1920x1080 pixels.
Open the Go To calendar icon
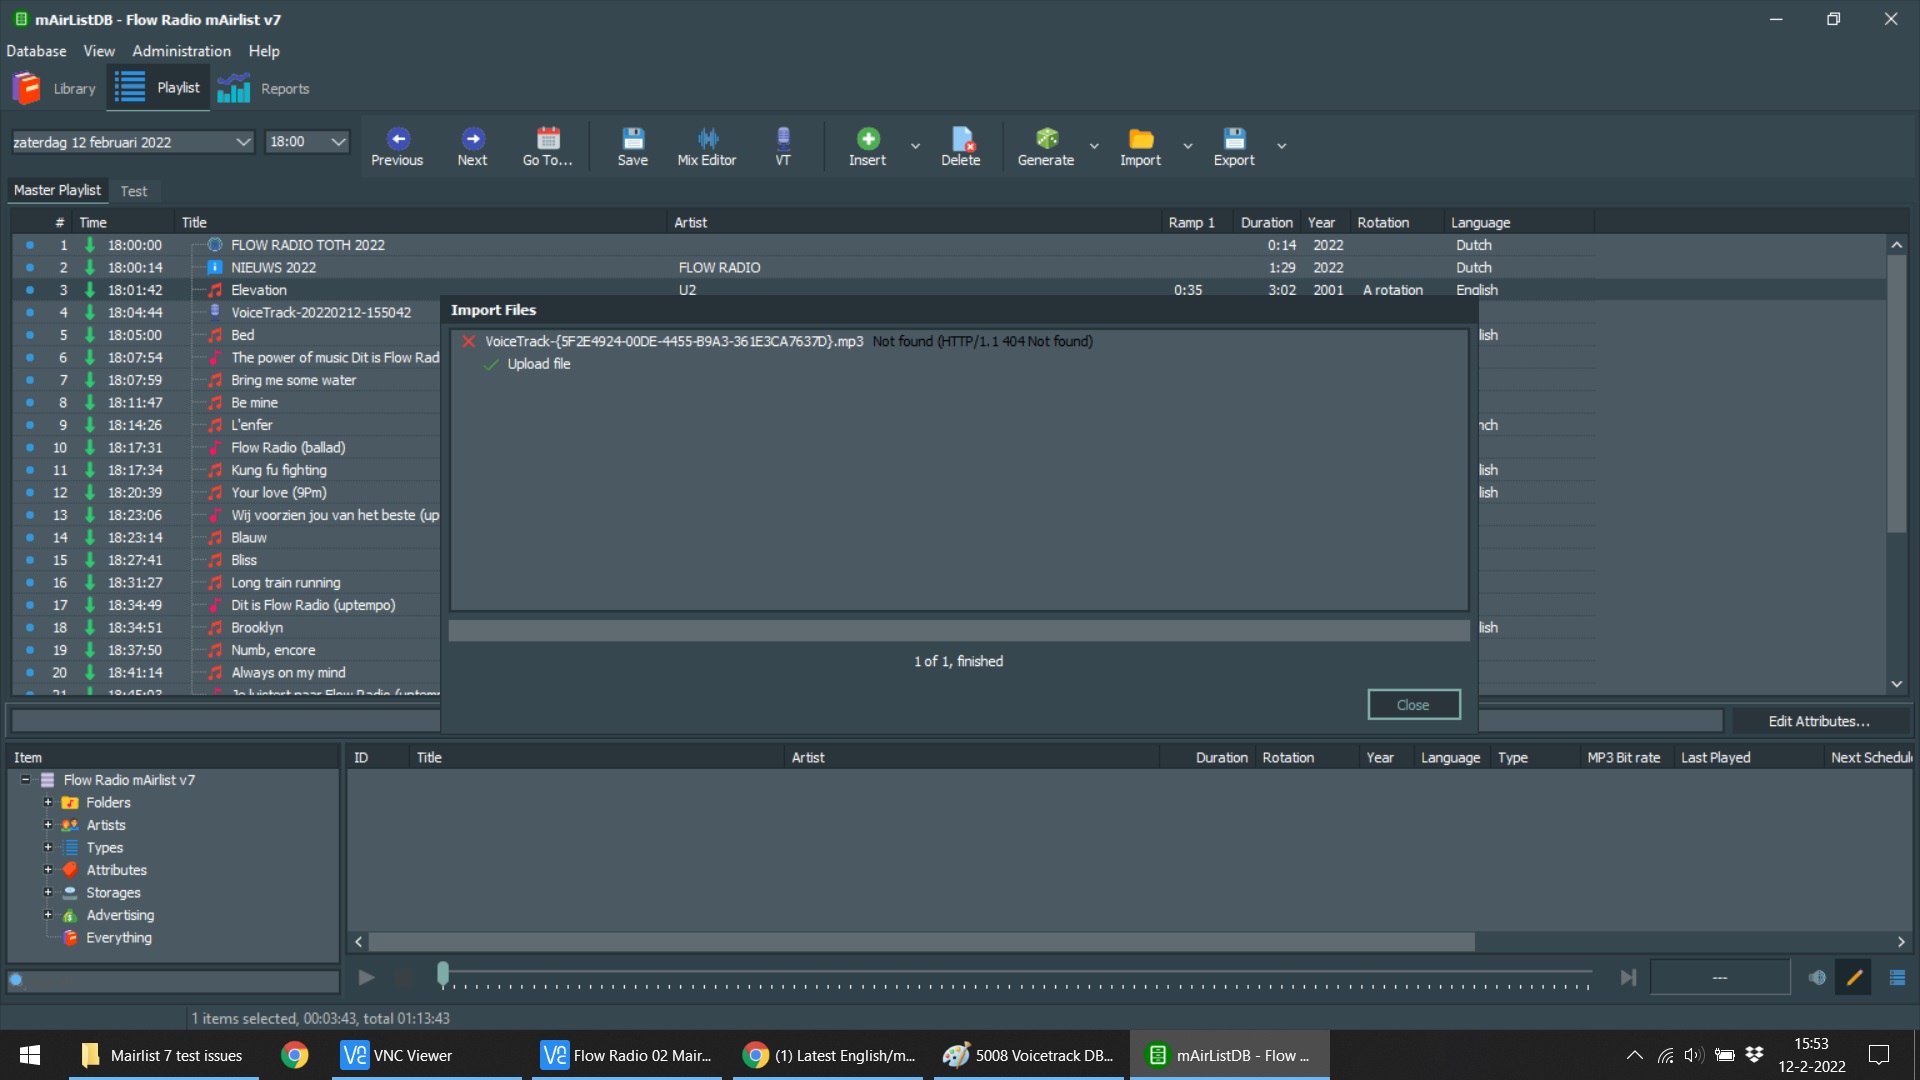click(x=548, y=139)
